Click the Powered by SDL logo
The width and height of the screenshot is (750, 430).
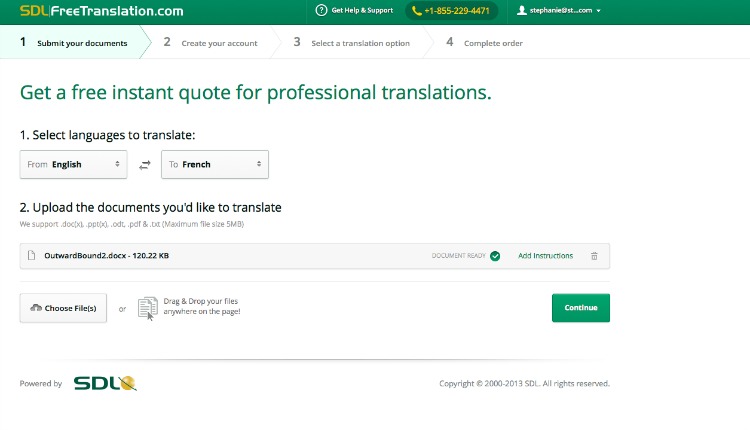(x=105, y=384)
